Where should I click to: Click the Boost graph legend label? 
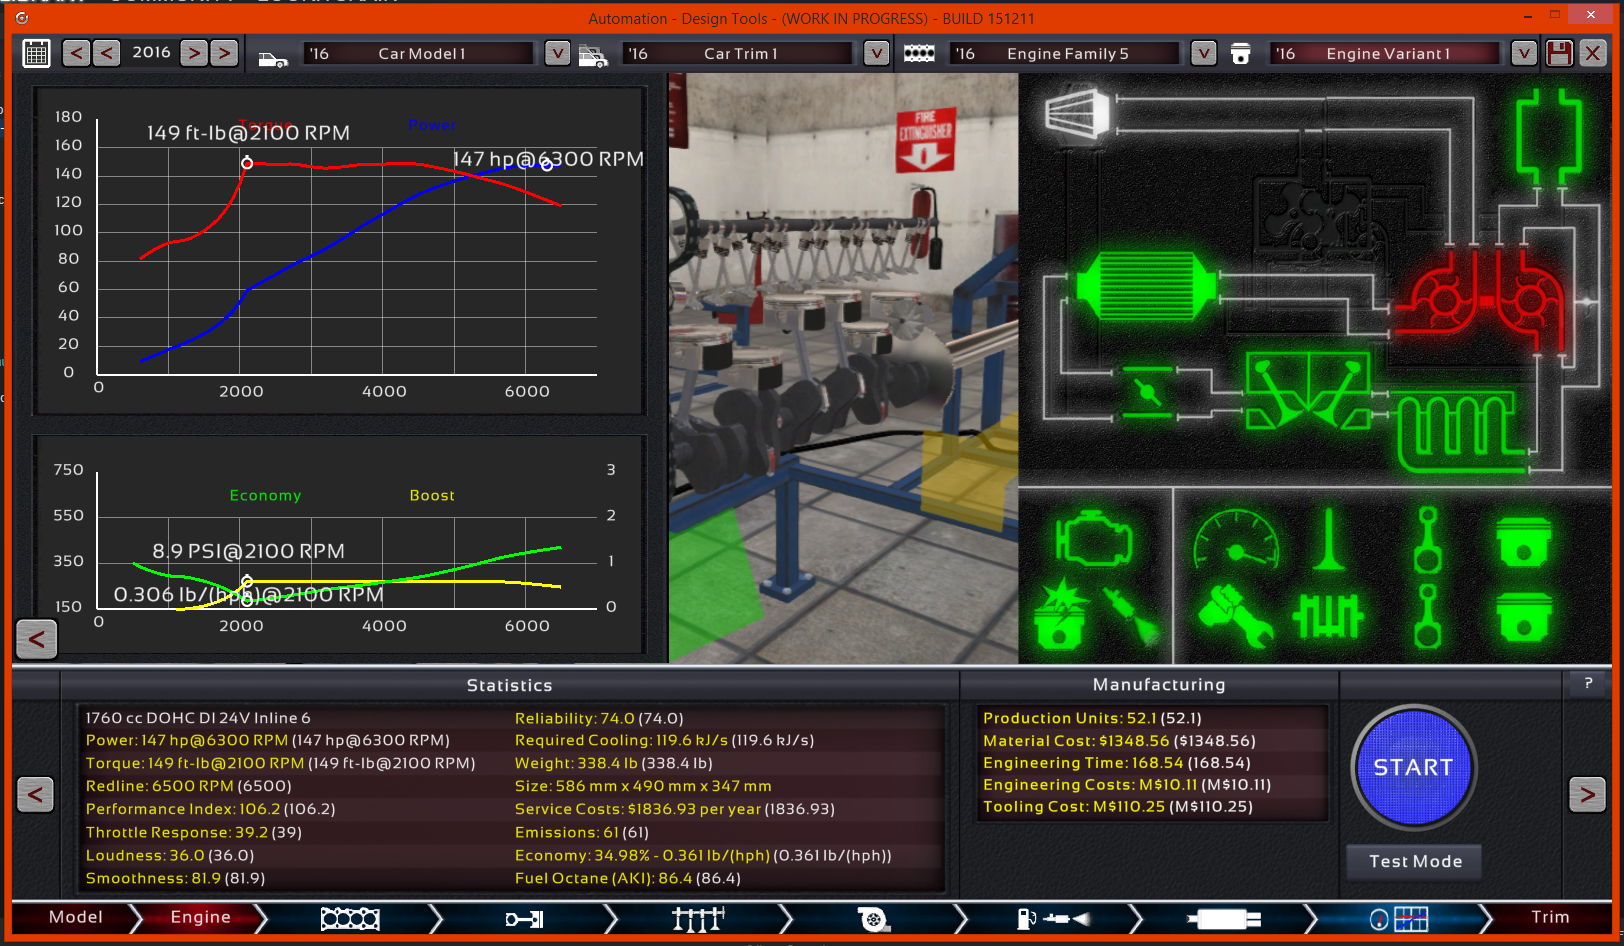[x=432, y=495]
